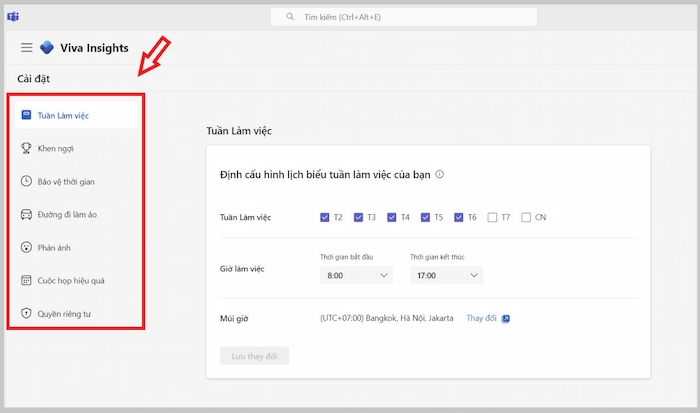The height and width of the screenshot is (413, 700).
Task: Click the Lưu thay đổi button
Action: pyautogui.click(x=254, y=356)
